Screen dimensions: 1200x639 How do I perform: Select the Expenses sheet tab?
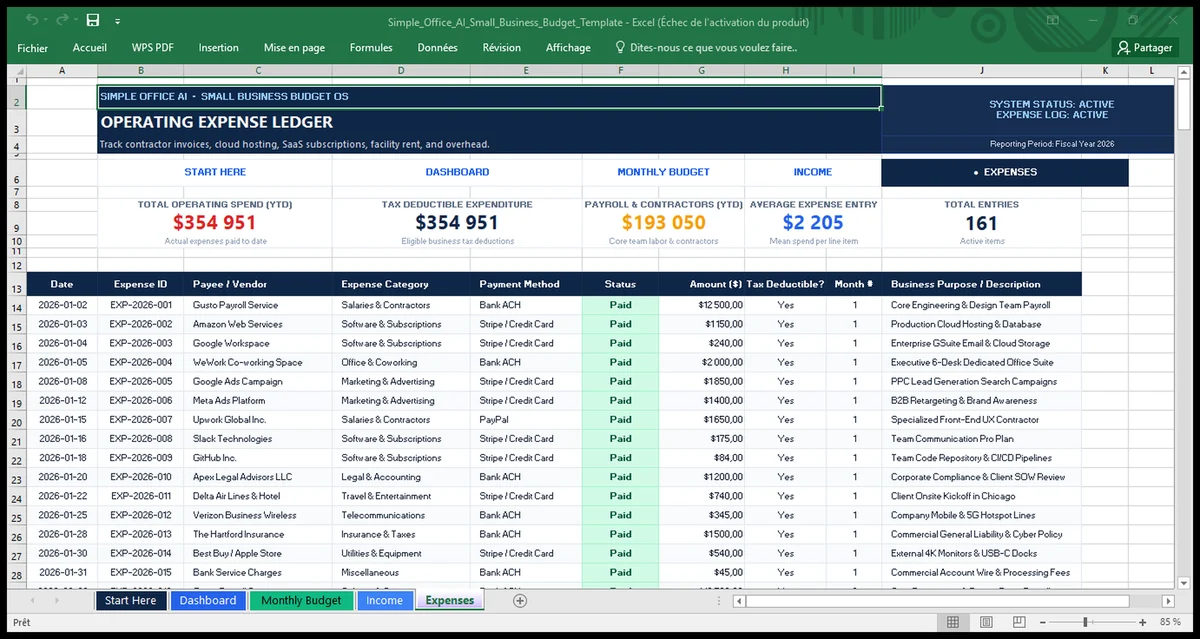click(x=450, y=600)
